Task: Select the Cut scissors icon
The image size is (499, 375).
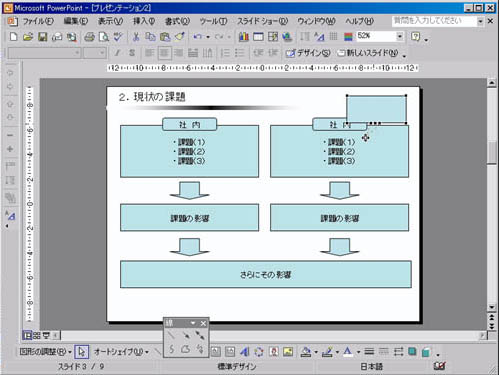Action: pos(136,37)
